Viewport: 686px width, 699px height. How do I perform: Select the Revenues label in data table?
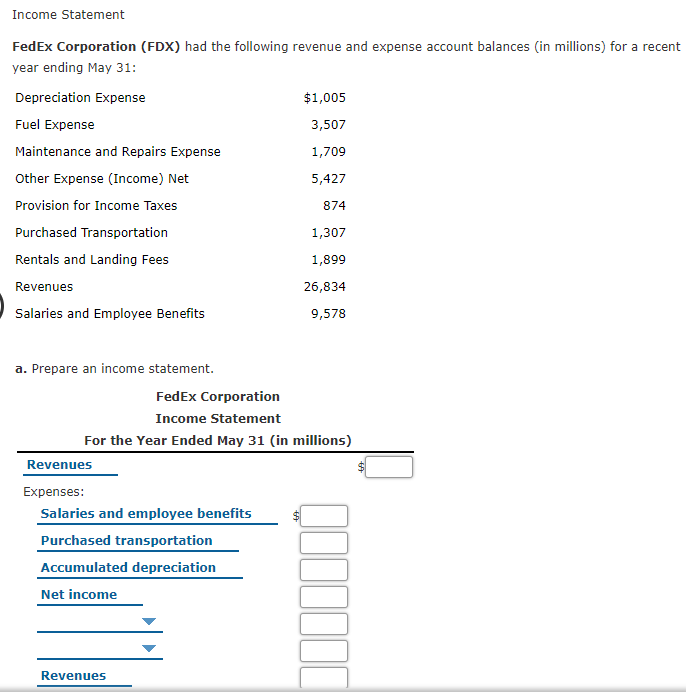tap(44, 287)
